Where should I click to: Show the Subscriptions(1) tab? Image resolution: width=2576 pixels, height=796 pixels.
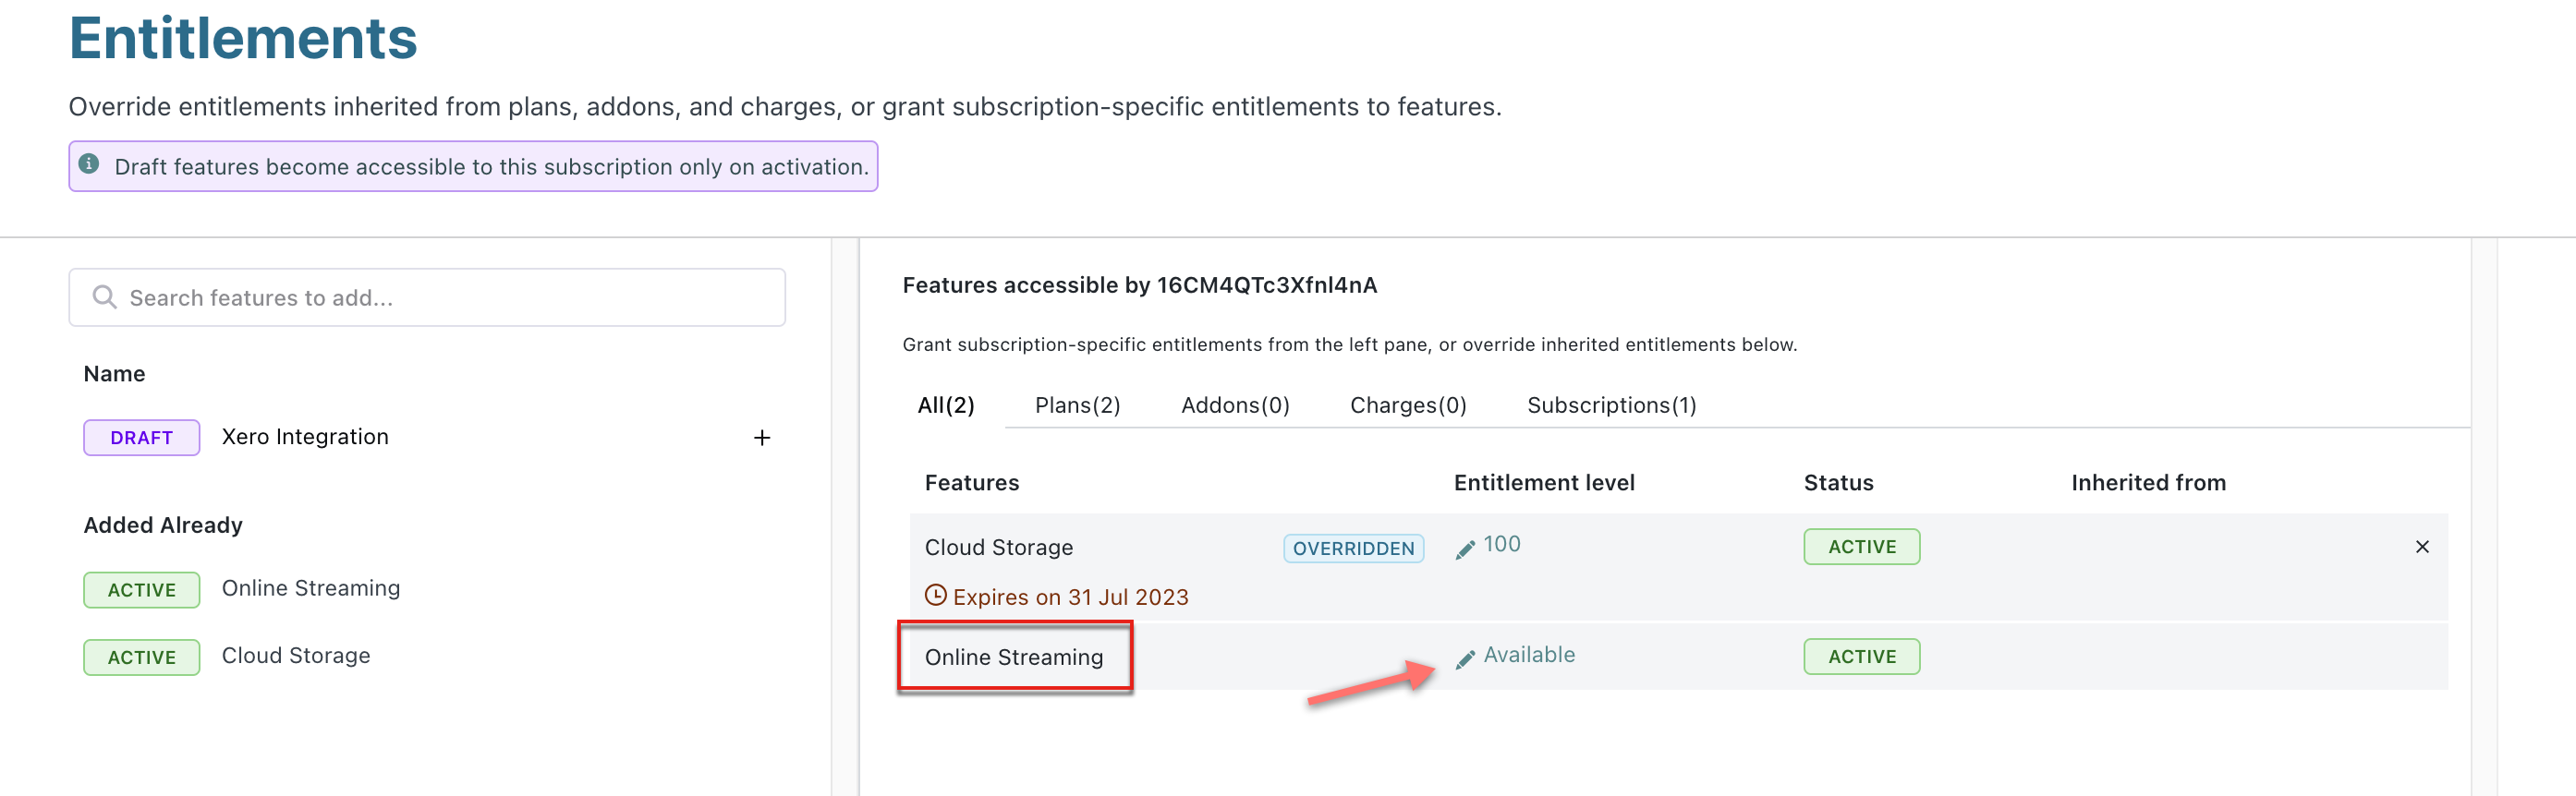[x=1611, y=405]
